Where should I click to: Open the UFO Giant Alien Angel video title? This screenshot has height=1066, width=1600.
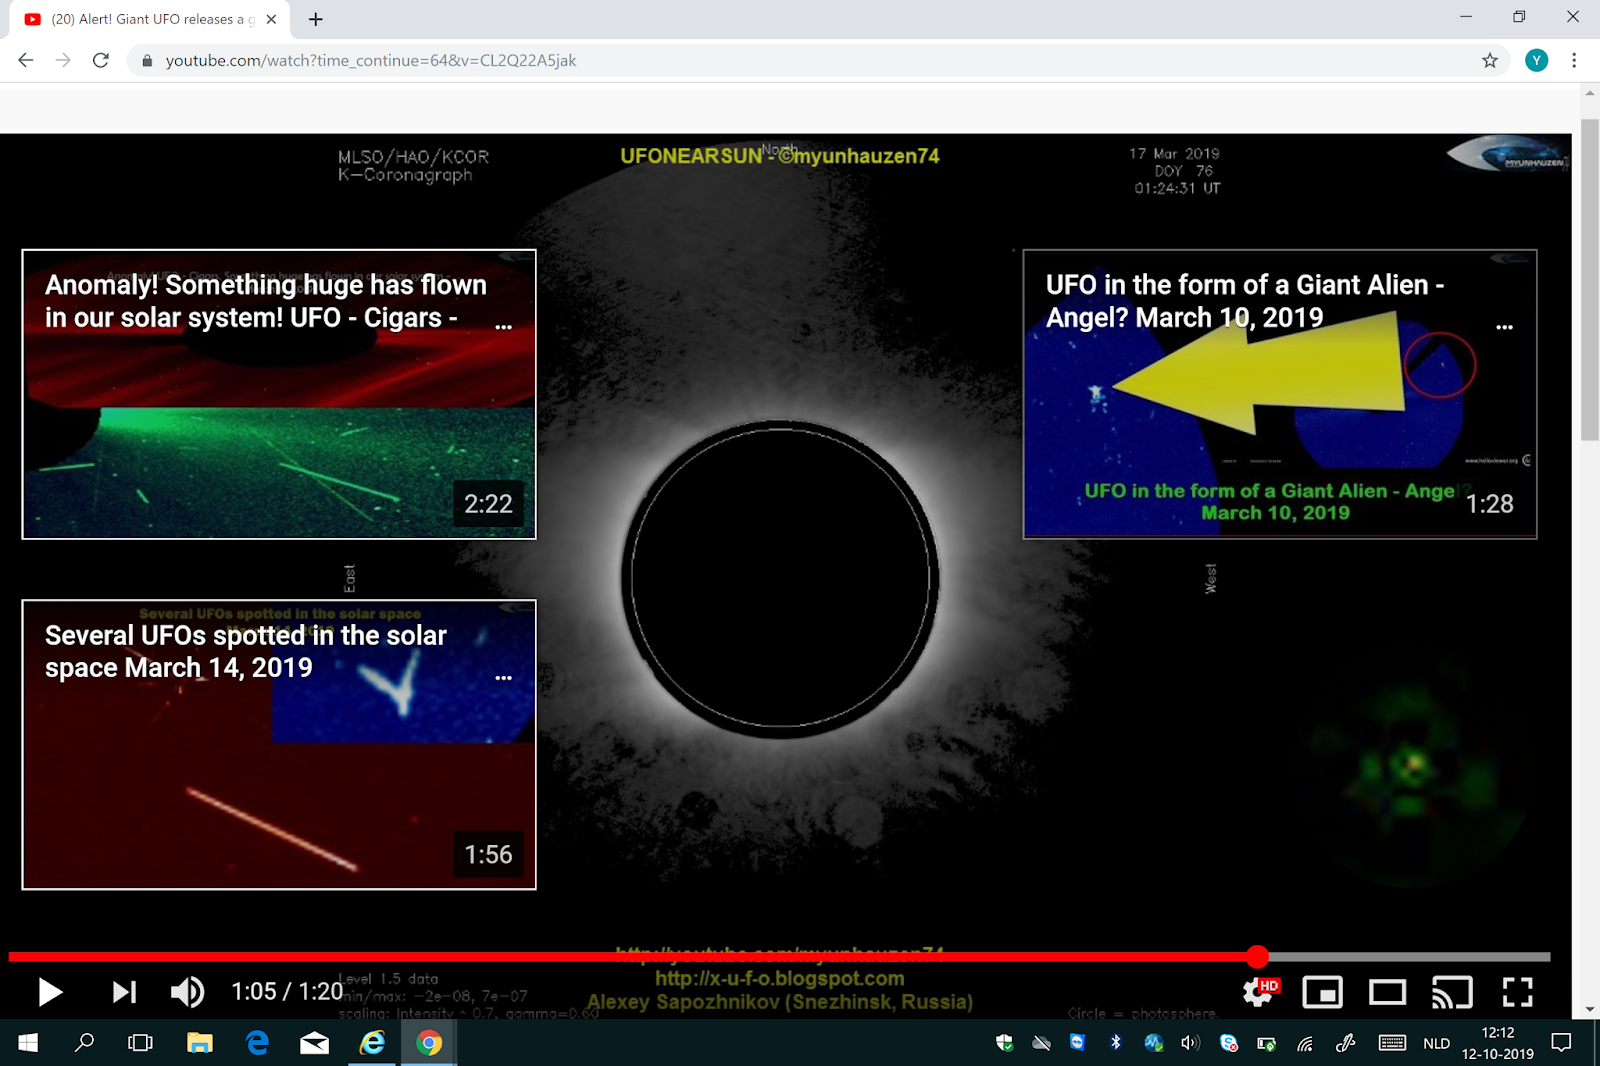[1244, 301]
